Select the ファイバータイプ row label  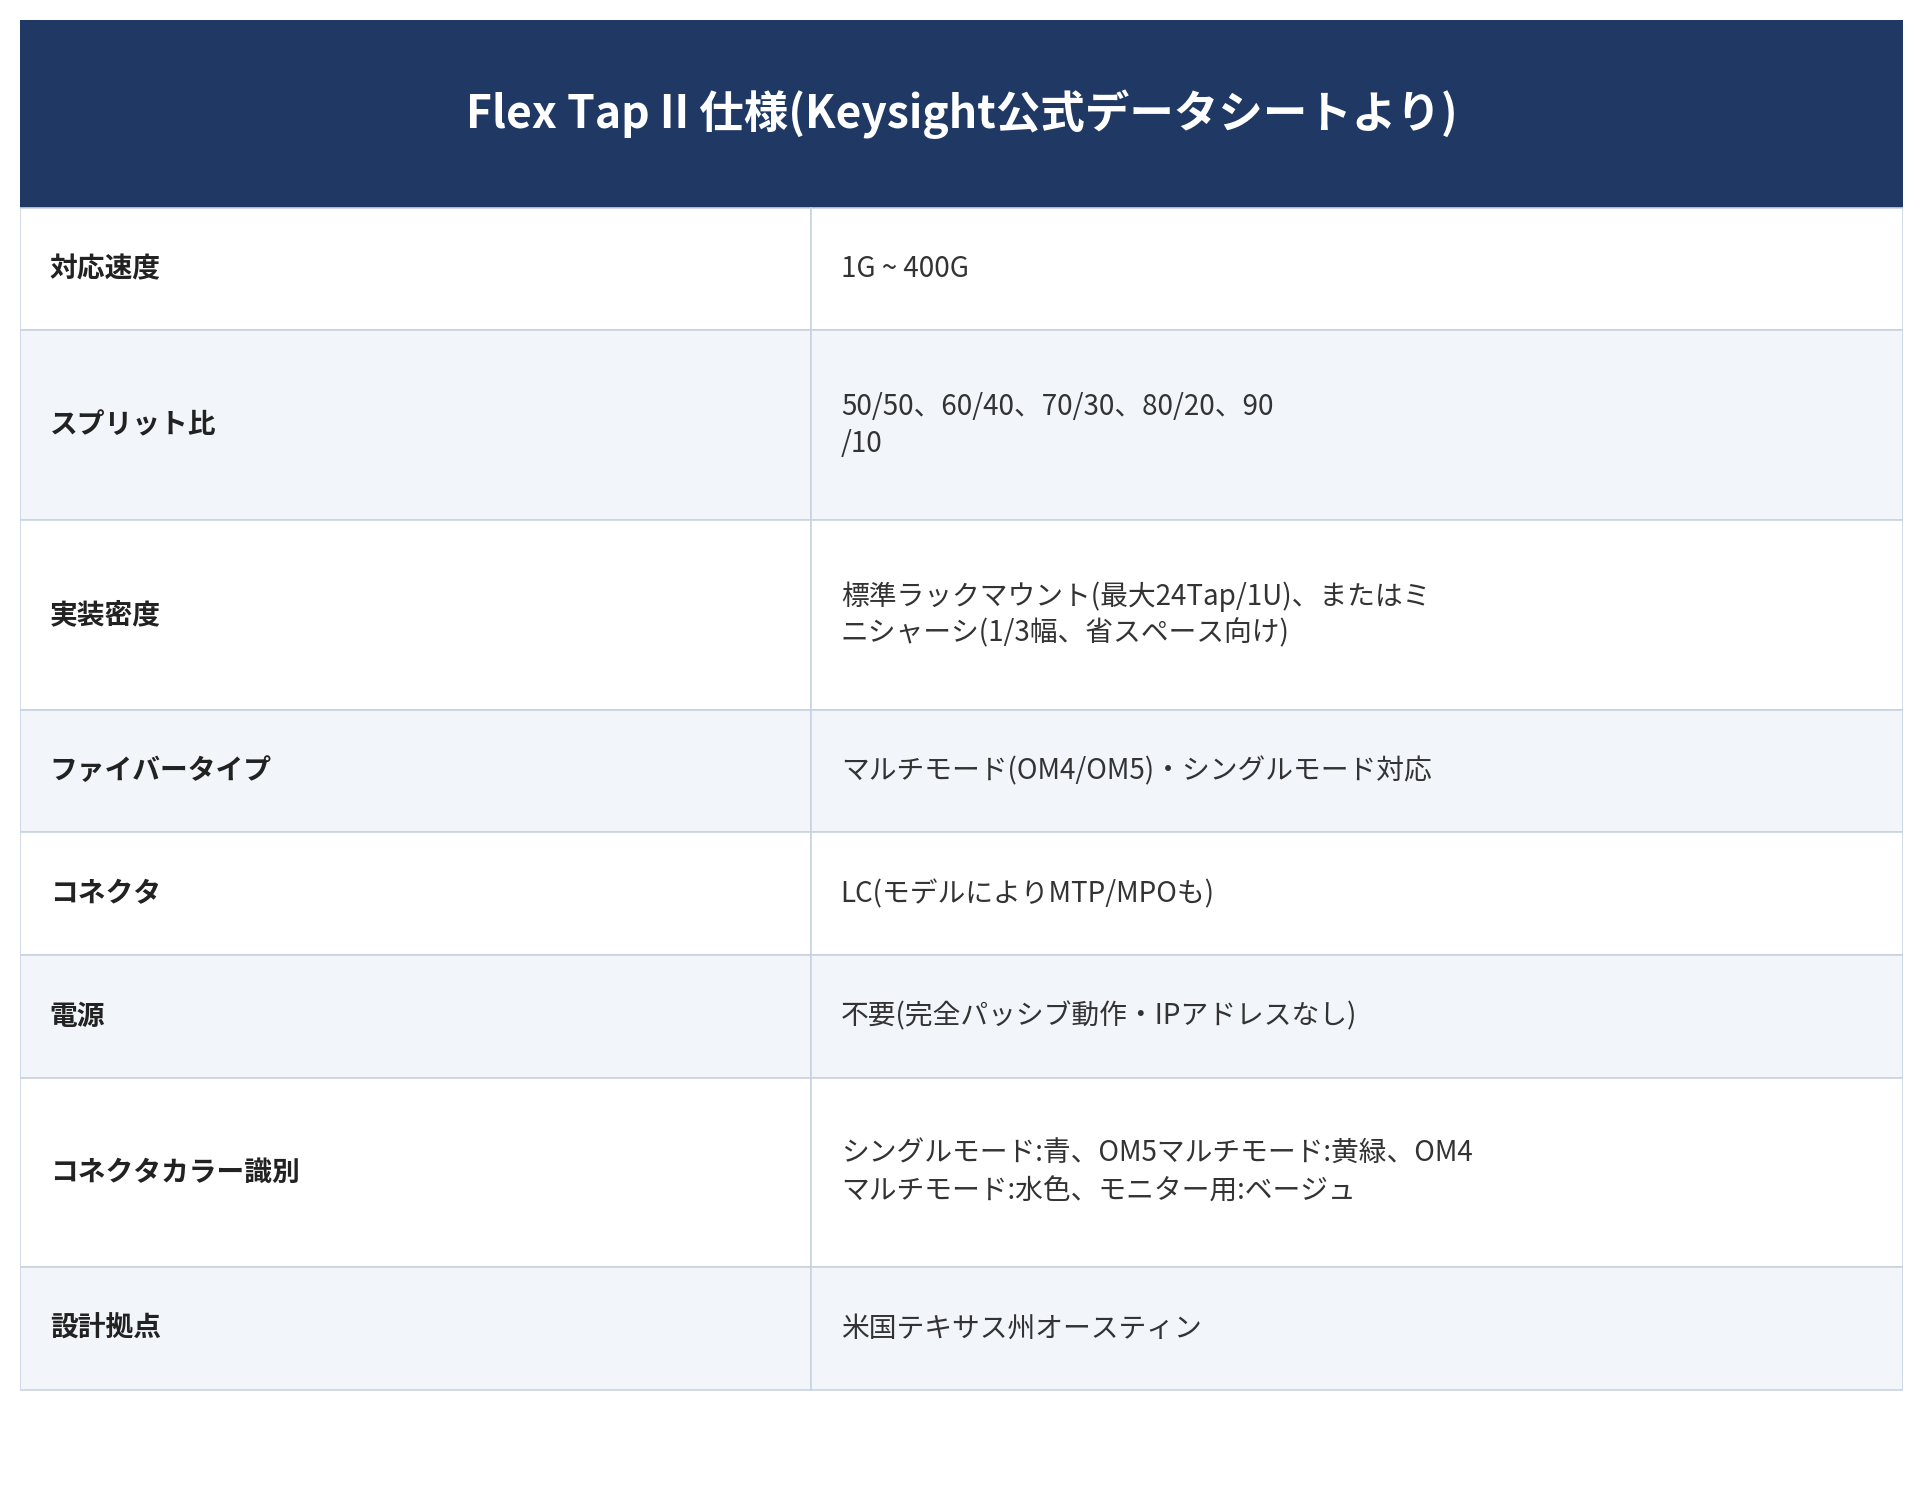(160, 768)
